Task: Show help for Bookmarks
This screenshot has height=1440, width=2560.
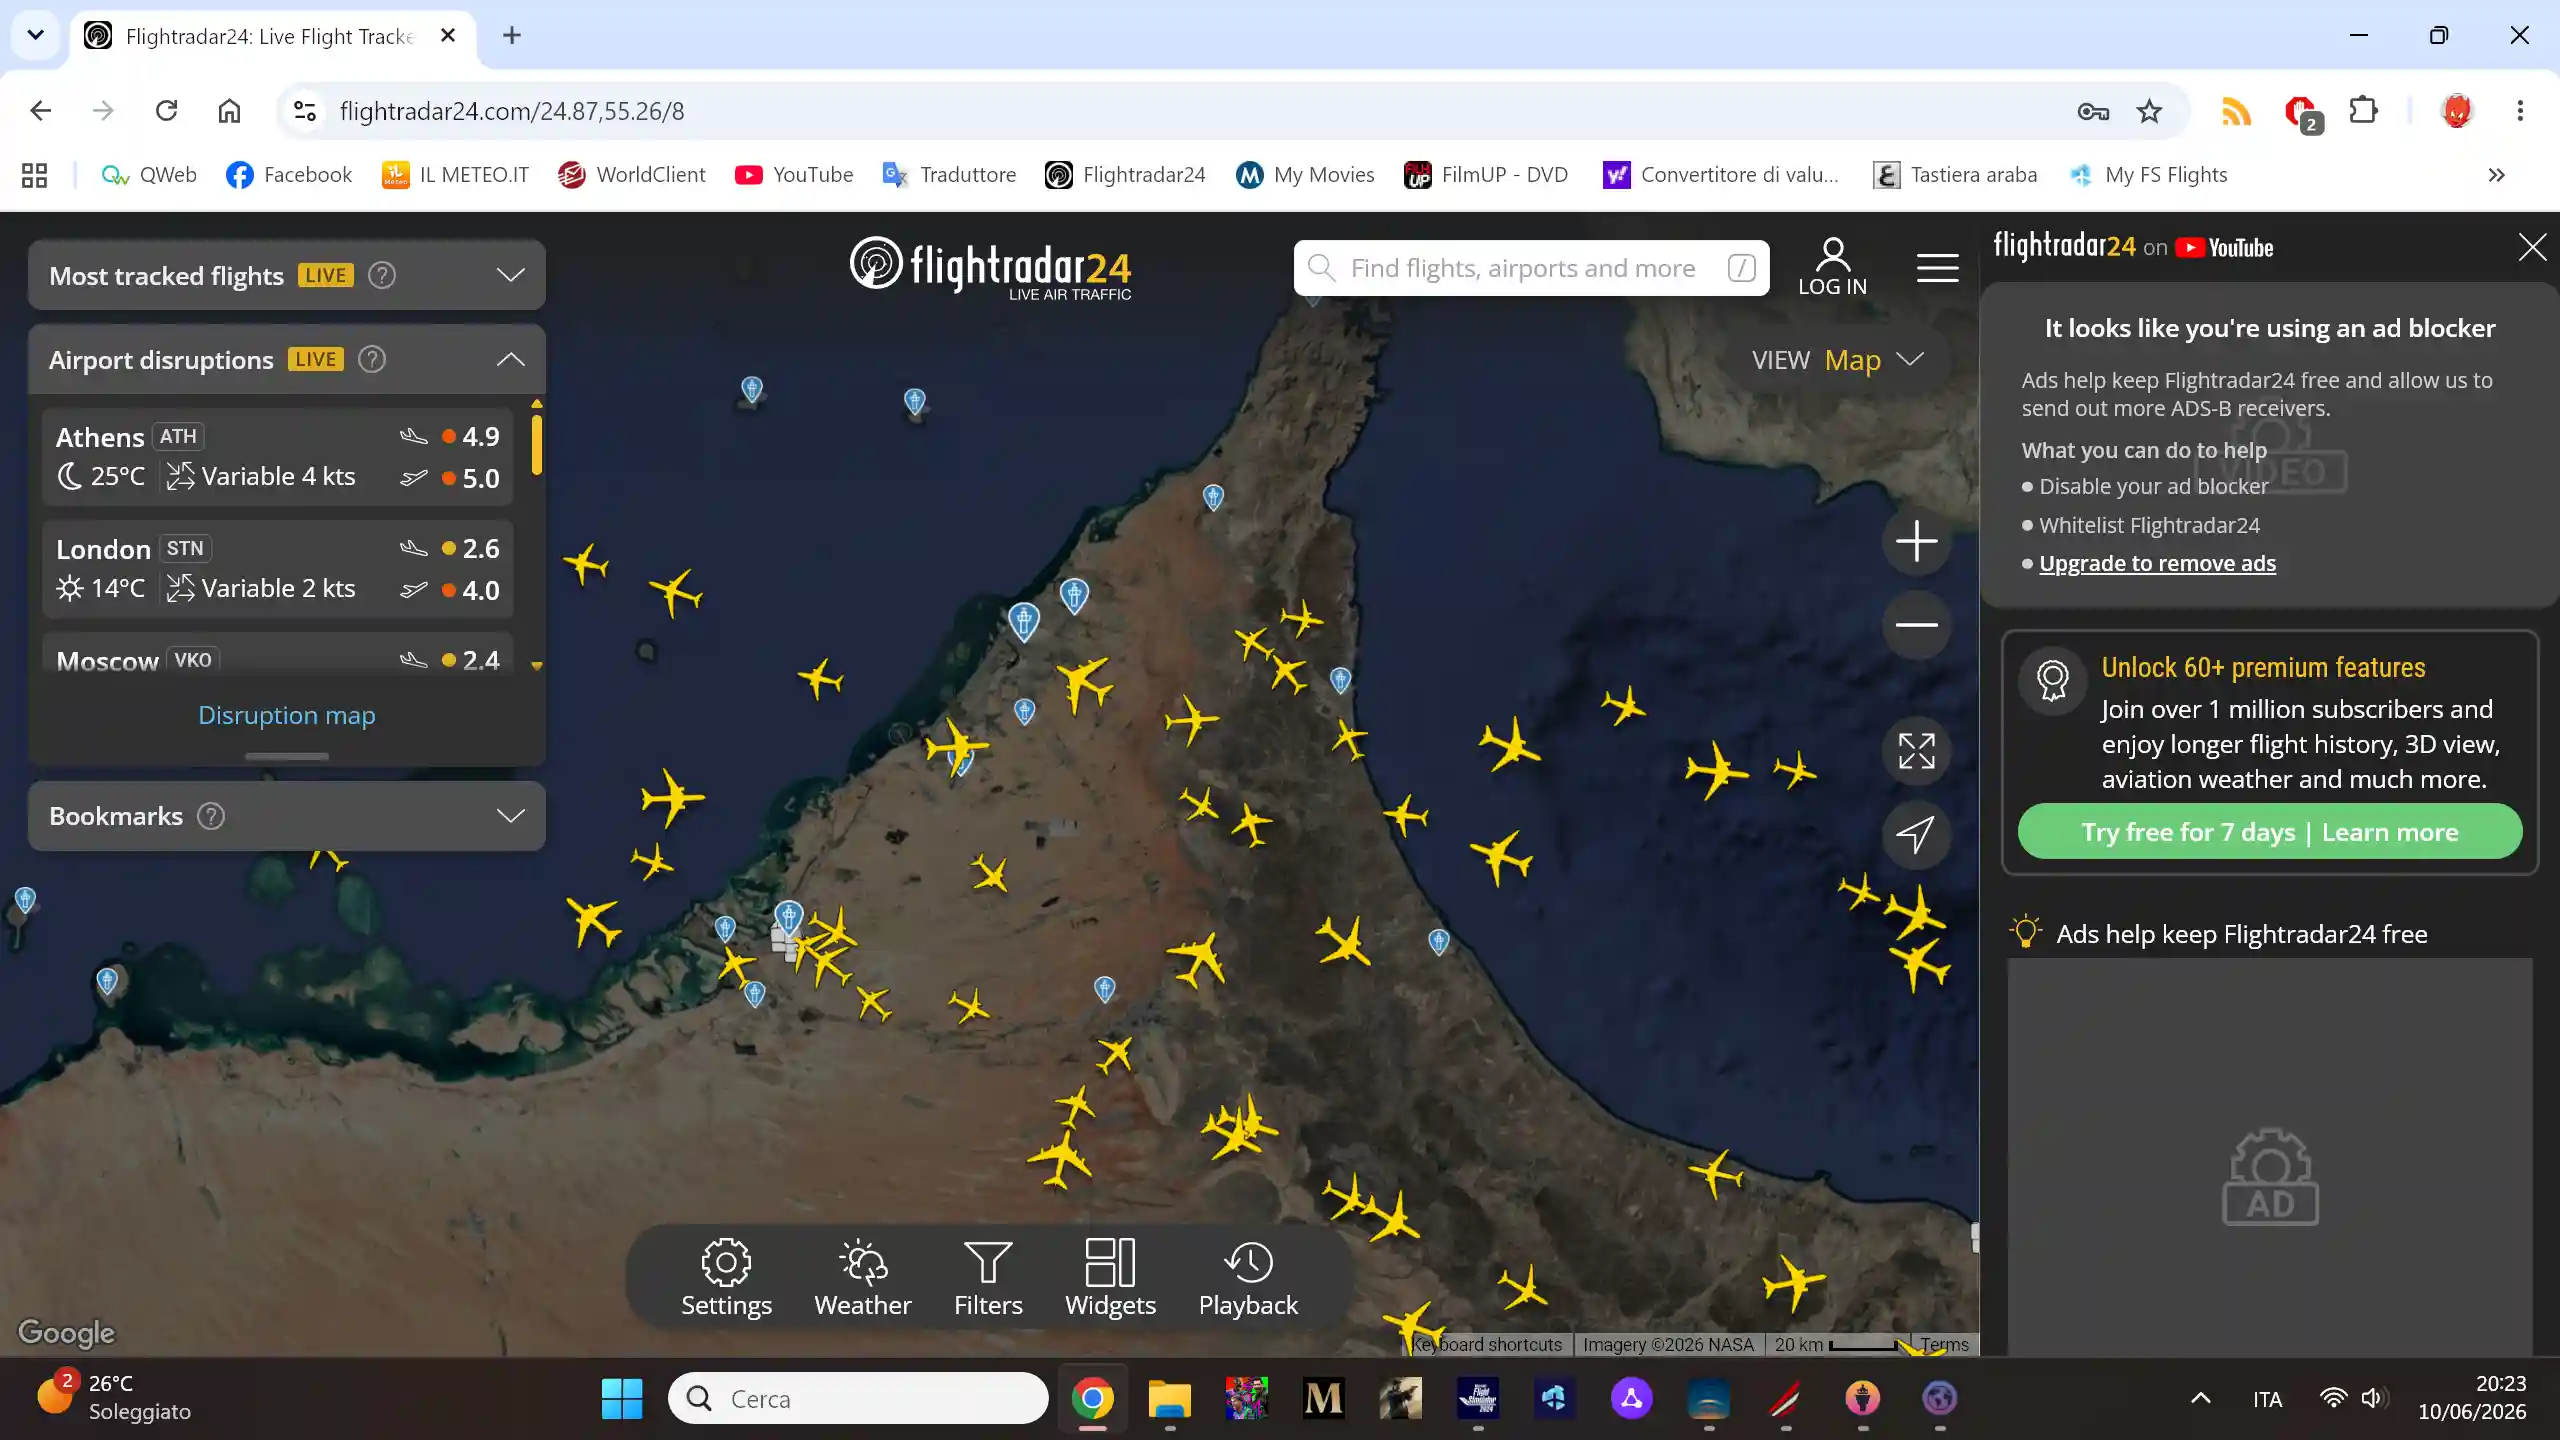Action: coord(211,816)
